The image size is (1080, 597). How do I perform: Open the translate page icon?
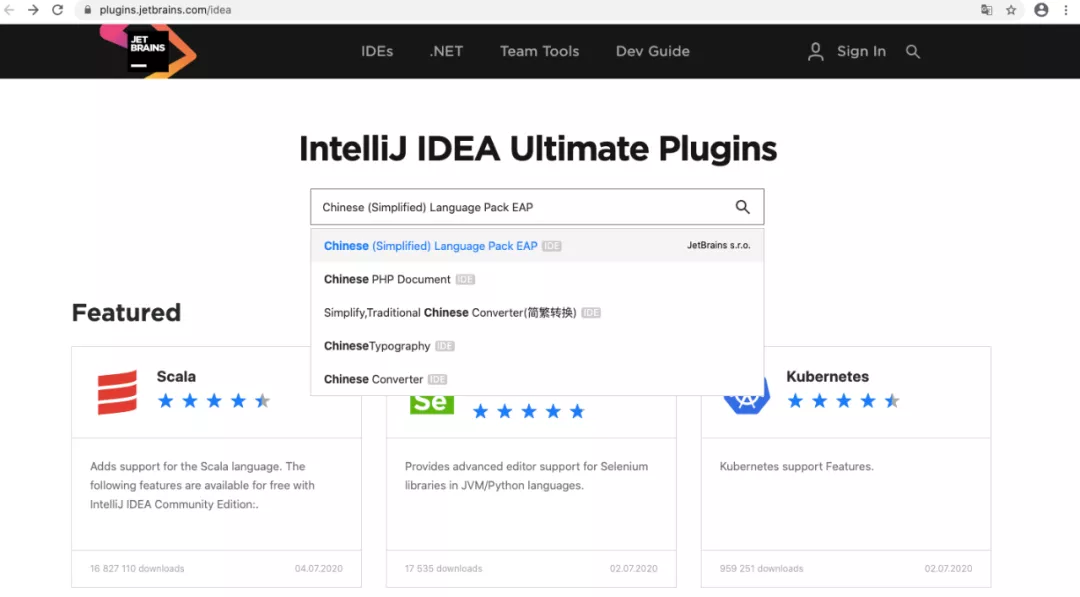(986, 10)
